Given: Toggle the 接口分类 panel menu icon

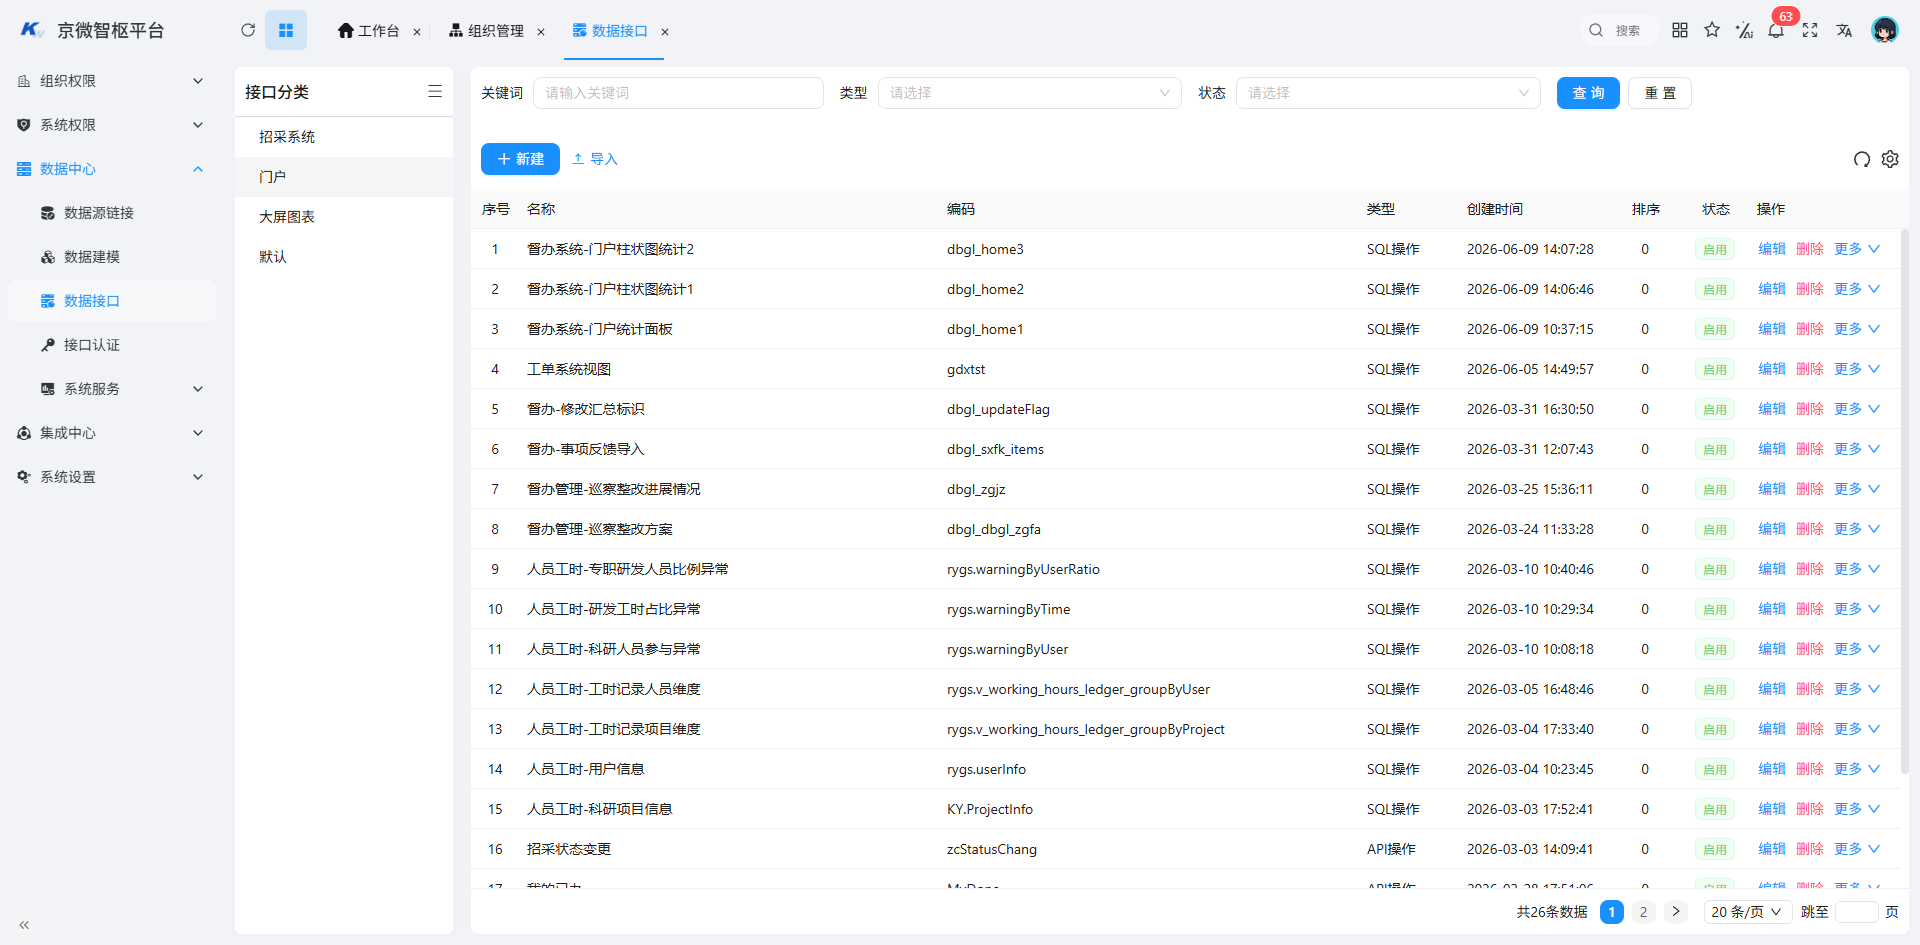Looking at the screenshot, I should pyautogui.click(x=435, y=91).
